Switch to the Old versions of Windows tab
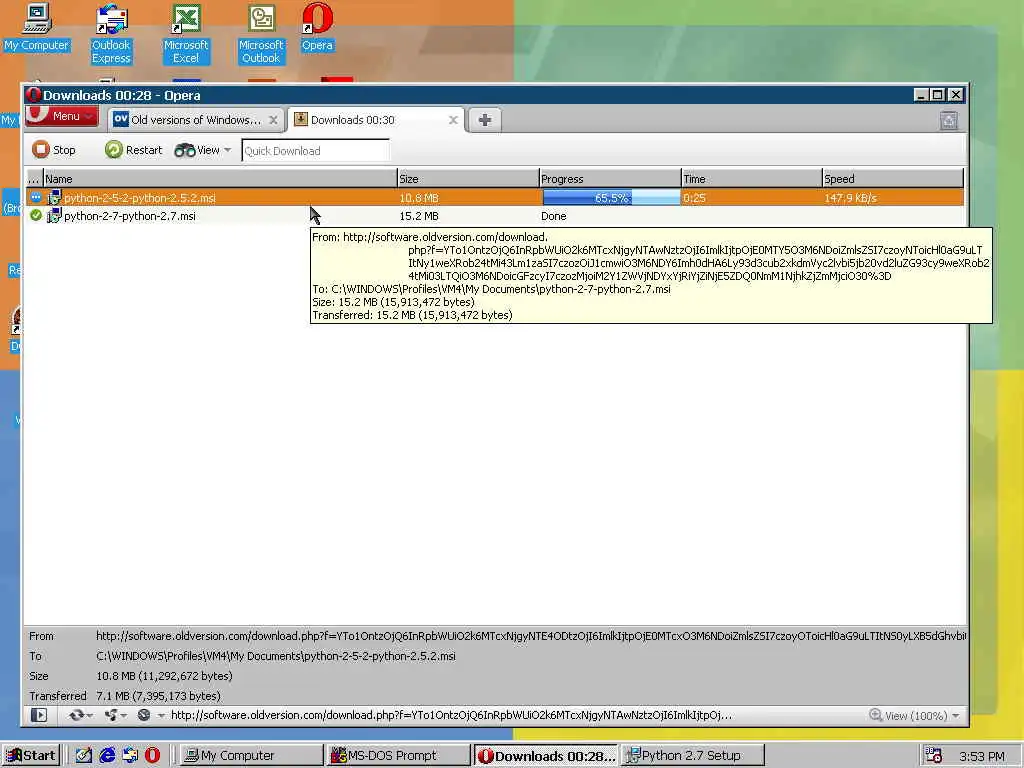This screenshot has width=1024, height=768. tap(196, 120)
